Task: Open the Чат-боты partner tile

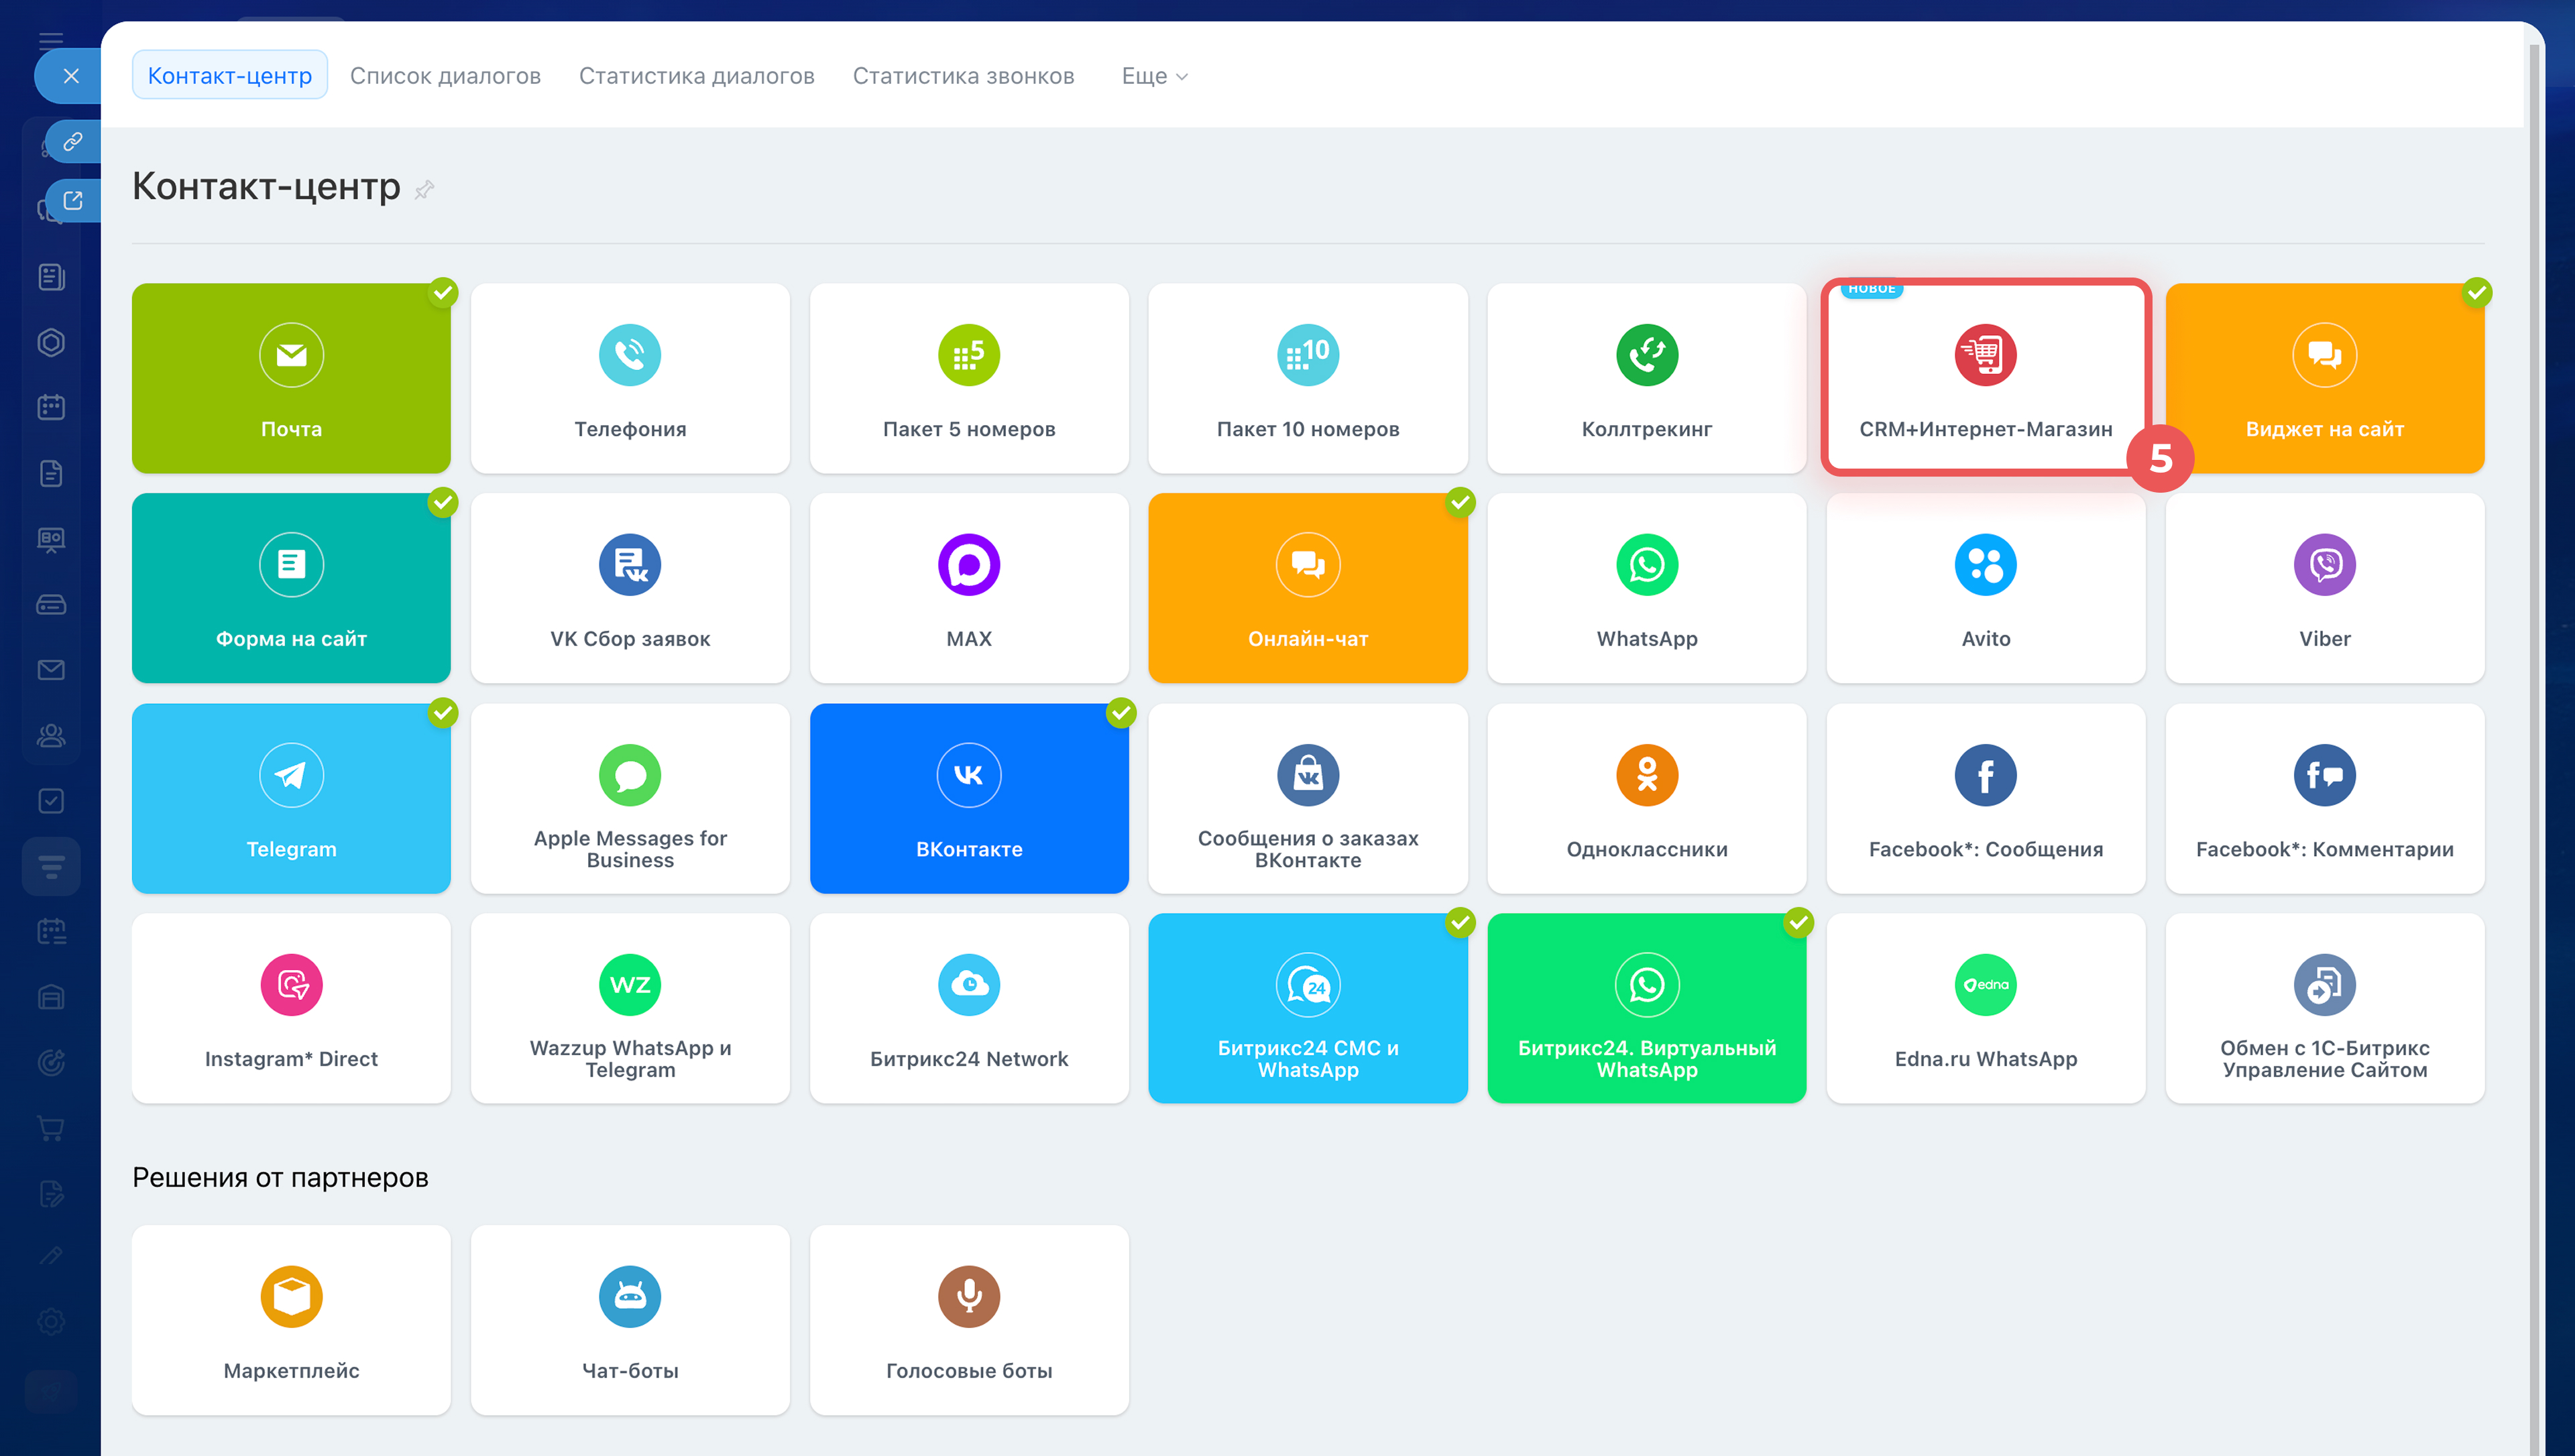Action: [630, 1320]
